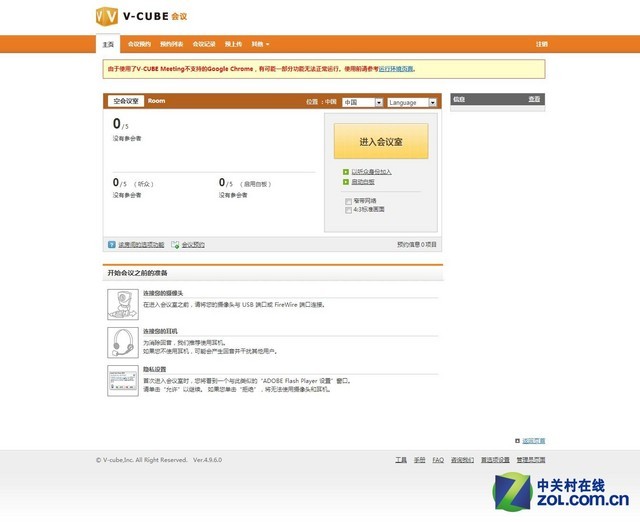Click the privacy settings illustration icon
This screenshot has height=522, width=640.
coord(123,381)
